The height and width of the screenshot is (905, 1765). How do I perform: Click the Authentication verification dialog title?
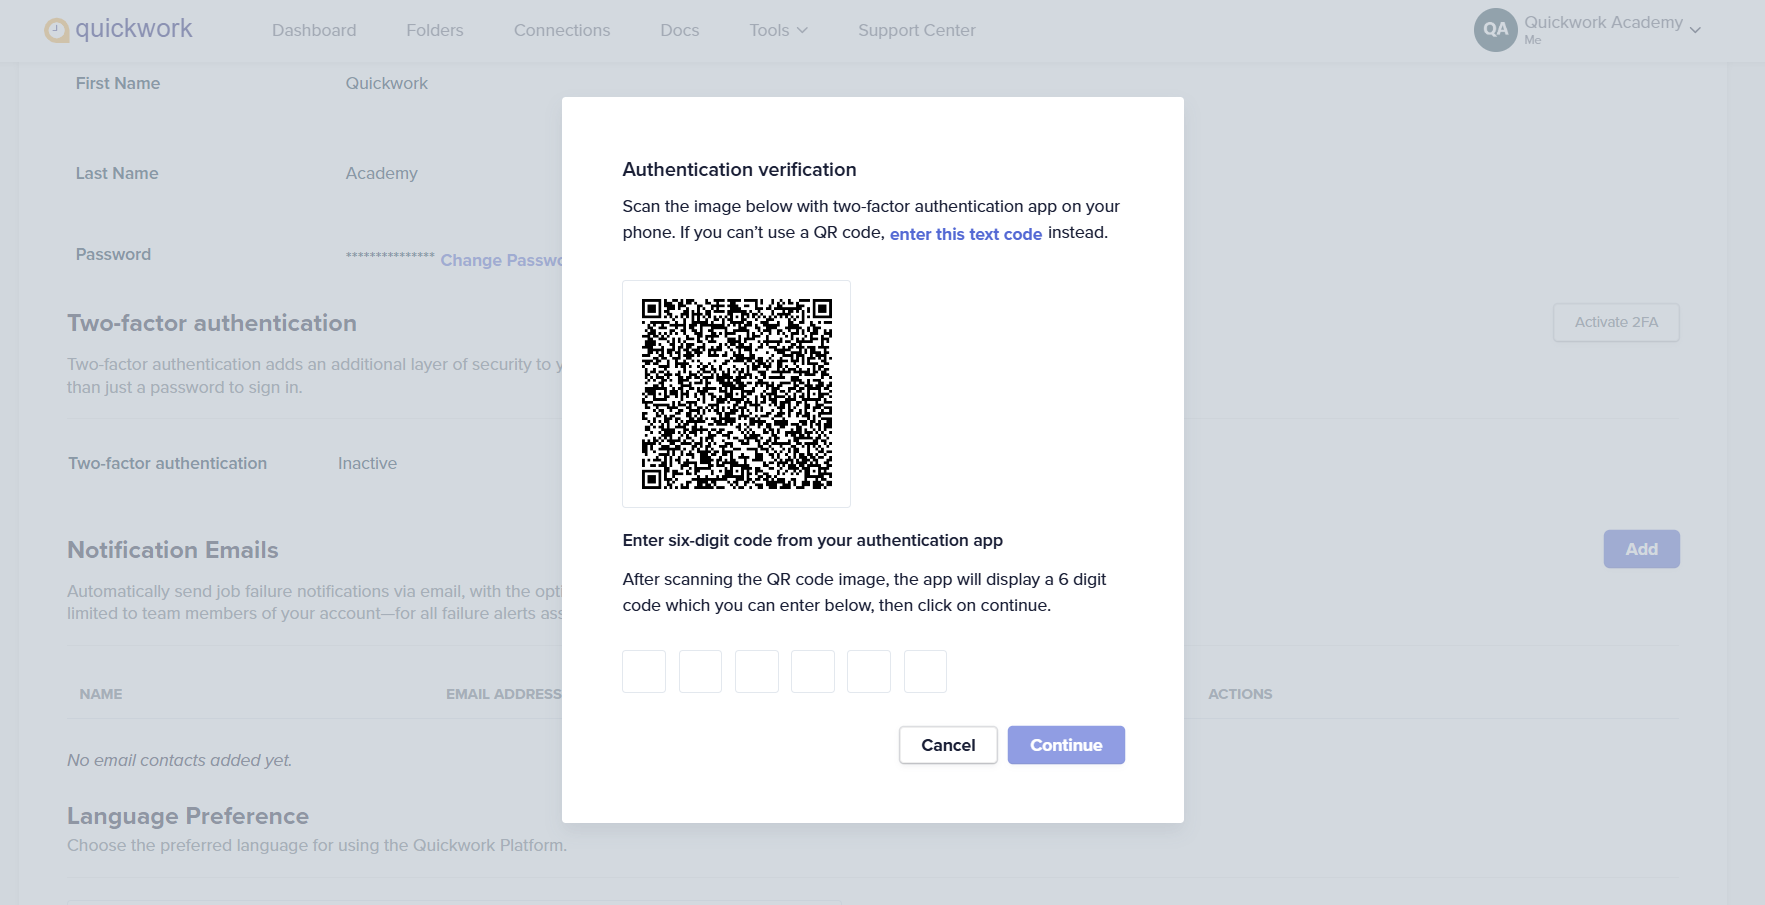tap(739, 169)
